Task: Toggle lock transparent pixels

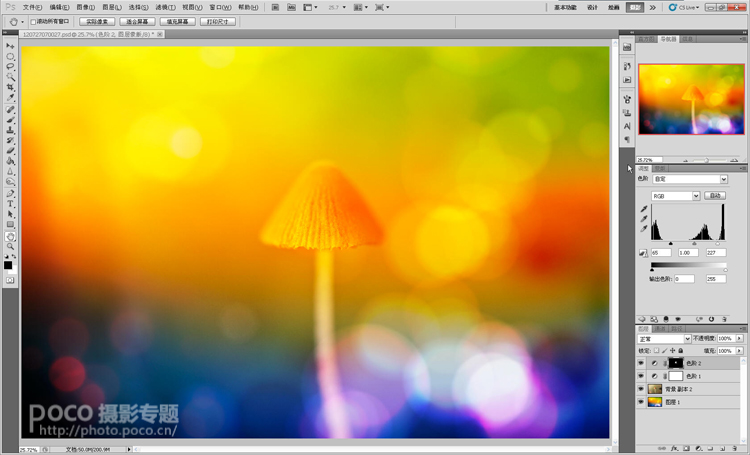Action: (657, 351)
